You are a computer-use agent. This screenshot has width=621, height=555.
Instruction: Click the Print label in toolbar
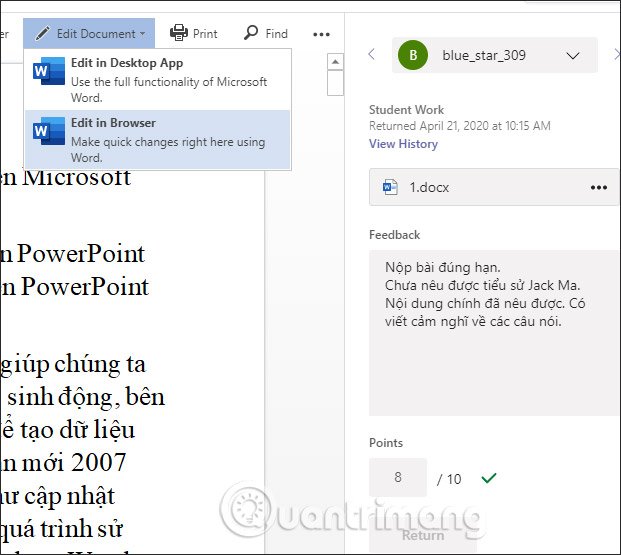coord(205,34)
